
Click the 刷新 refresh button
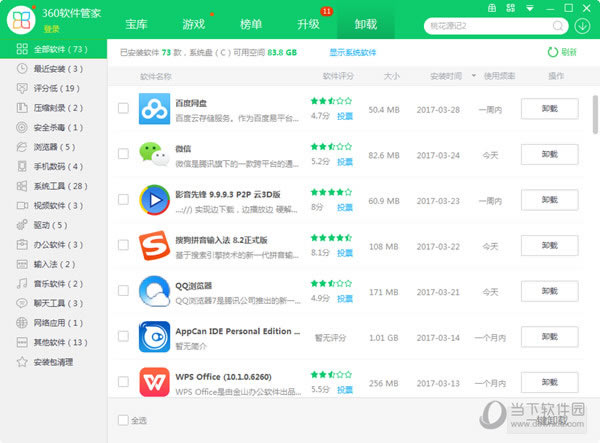click(x=562, y=52)
